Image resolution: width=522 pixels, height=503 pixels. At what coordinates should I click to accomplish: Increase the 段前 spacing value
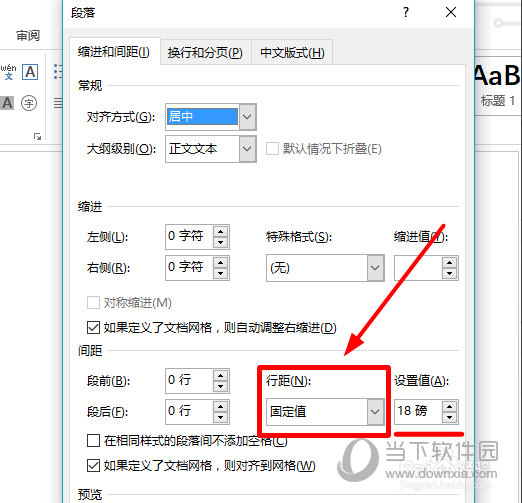(221, 375)
